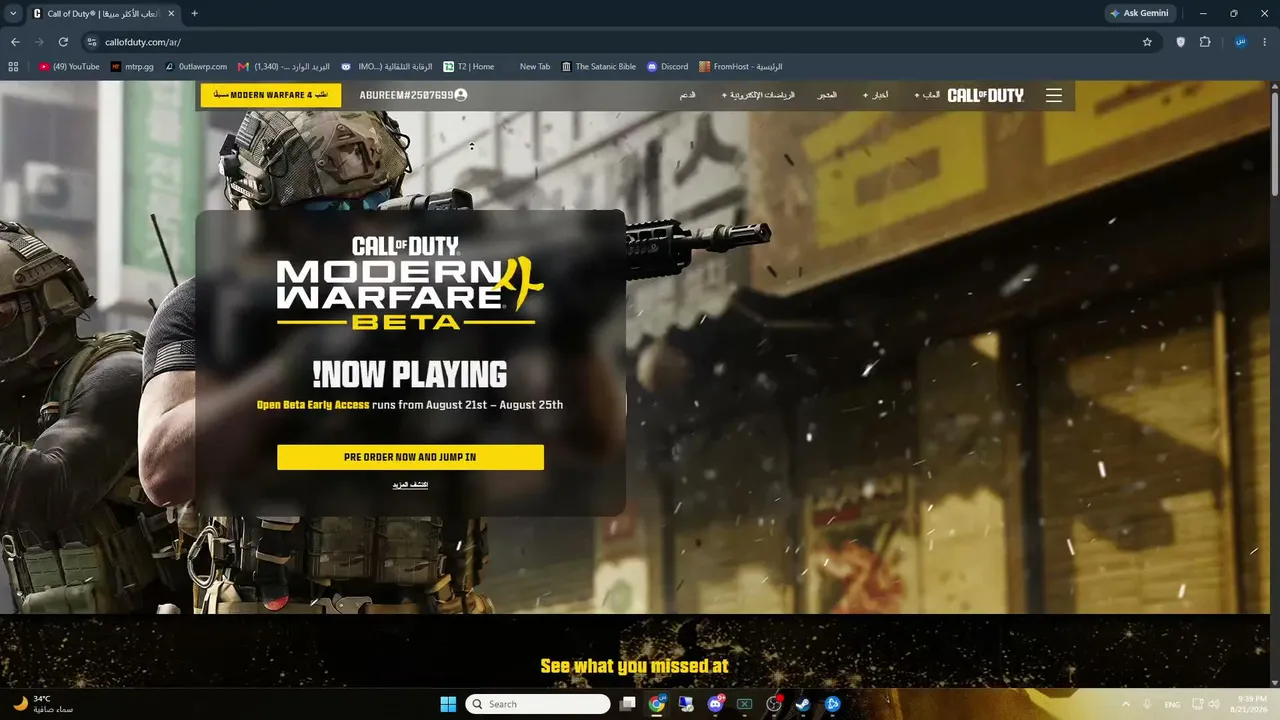The image size is (1280, 720).
Task: Open a new tab with the plus button
Action: pos(194,13)
